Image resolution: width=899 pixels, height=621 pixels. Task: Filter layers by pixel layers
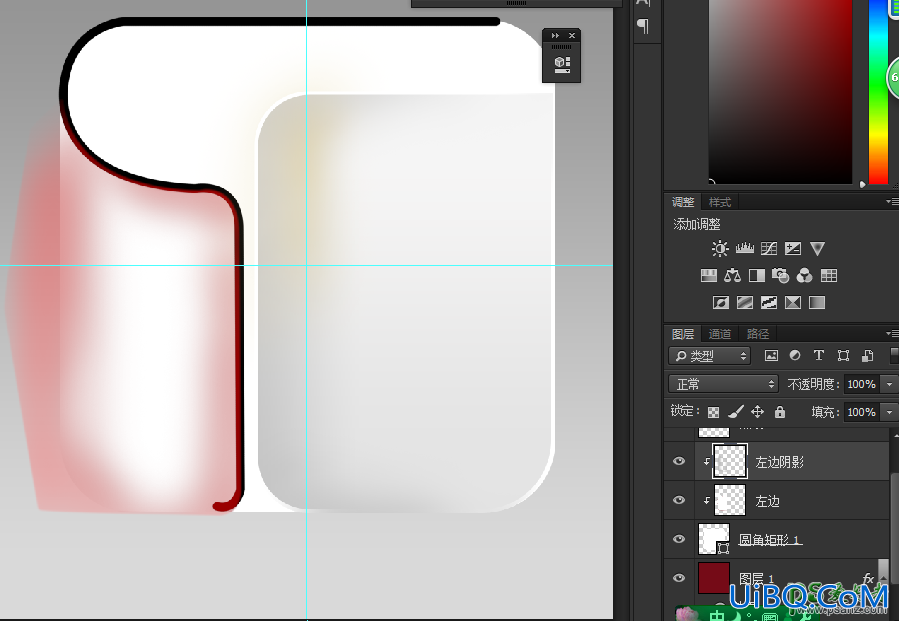click(771, 356)
